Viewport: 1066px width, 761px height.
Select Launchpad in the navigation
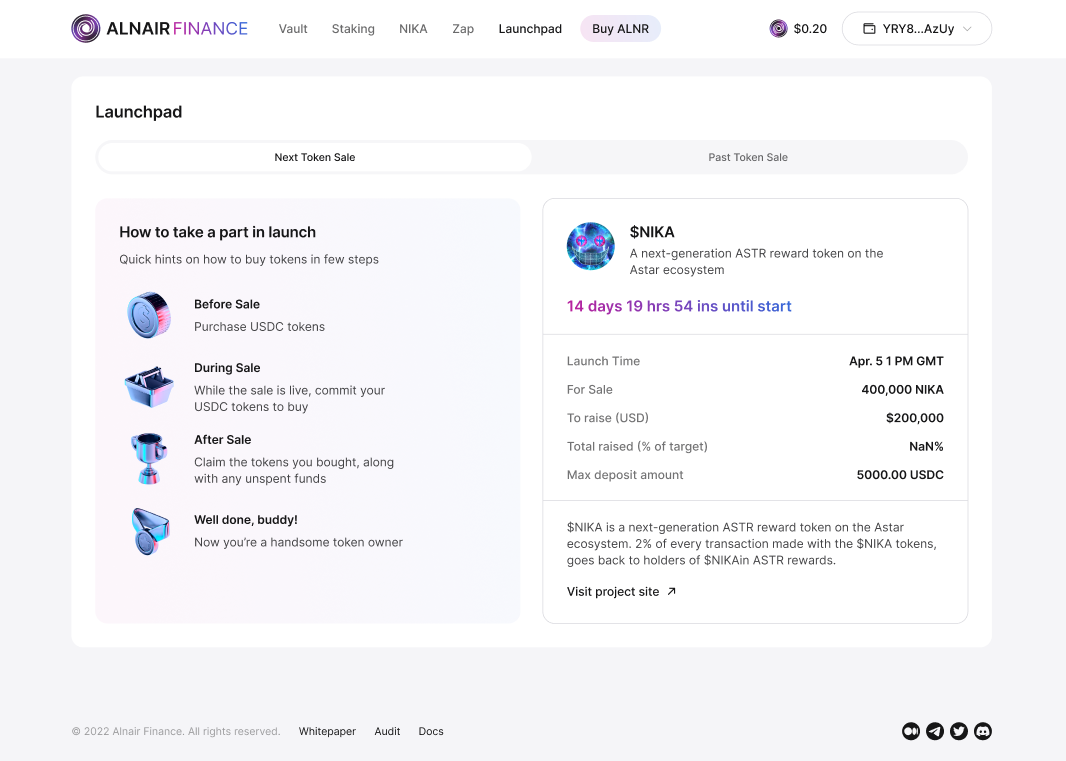[530, 29]
